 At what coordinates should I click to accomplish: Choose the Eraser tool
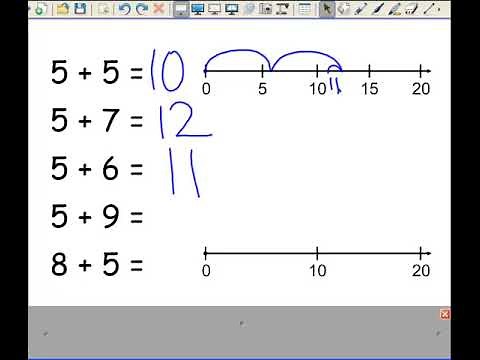pyautogui.click(x=411, y=9)
